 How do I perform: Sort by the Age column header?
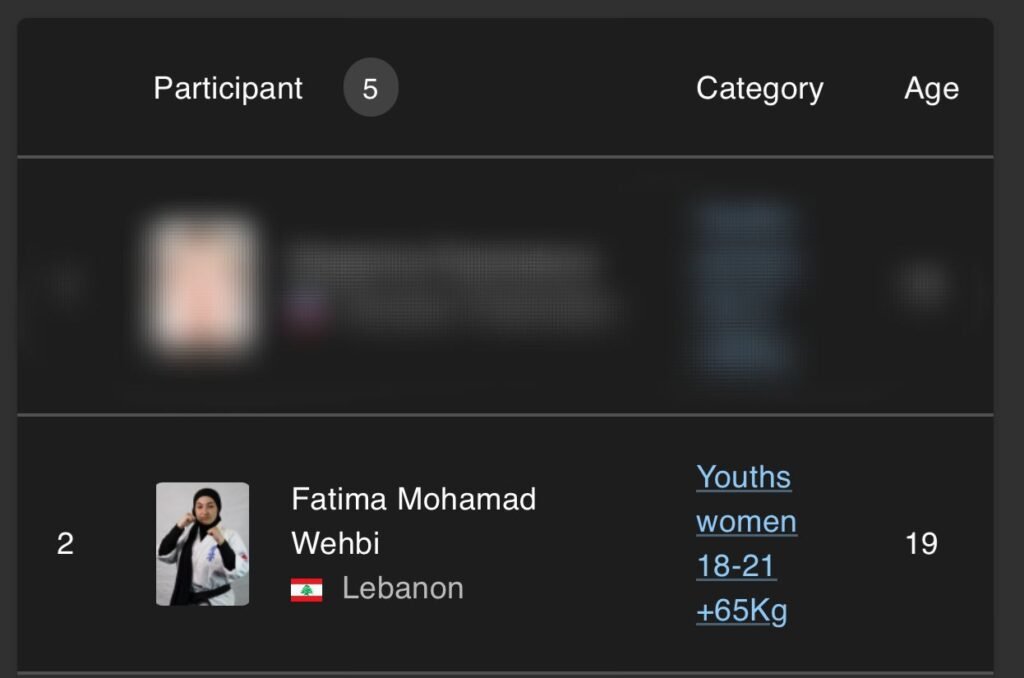coord(931,88)
